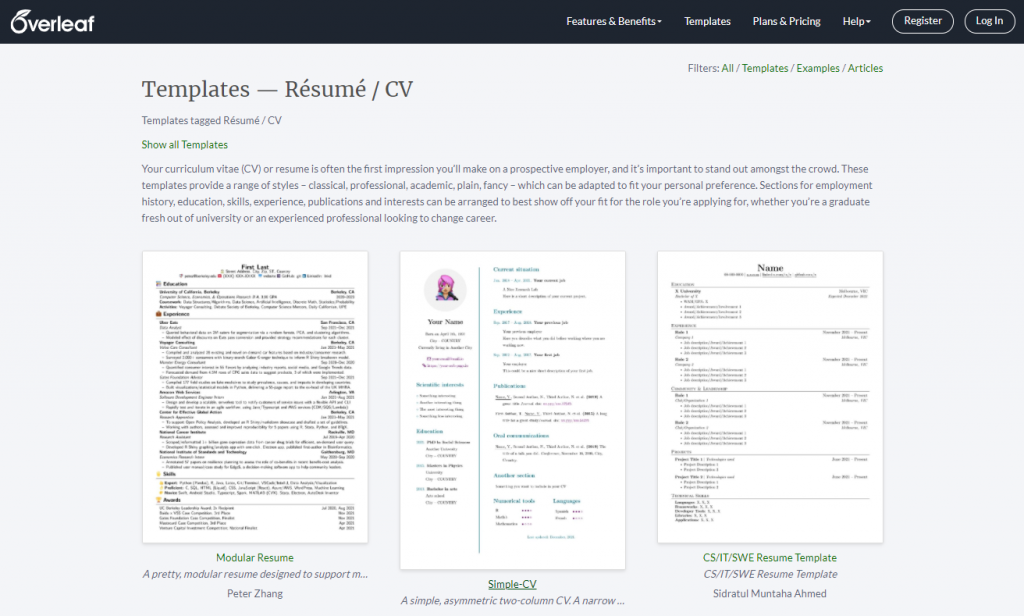Open the Simple-CV thumbnail preview
The height and width of the screenshot is (616, 1024).
click(x=513, y=410)
